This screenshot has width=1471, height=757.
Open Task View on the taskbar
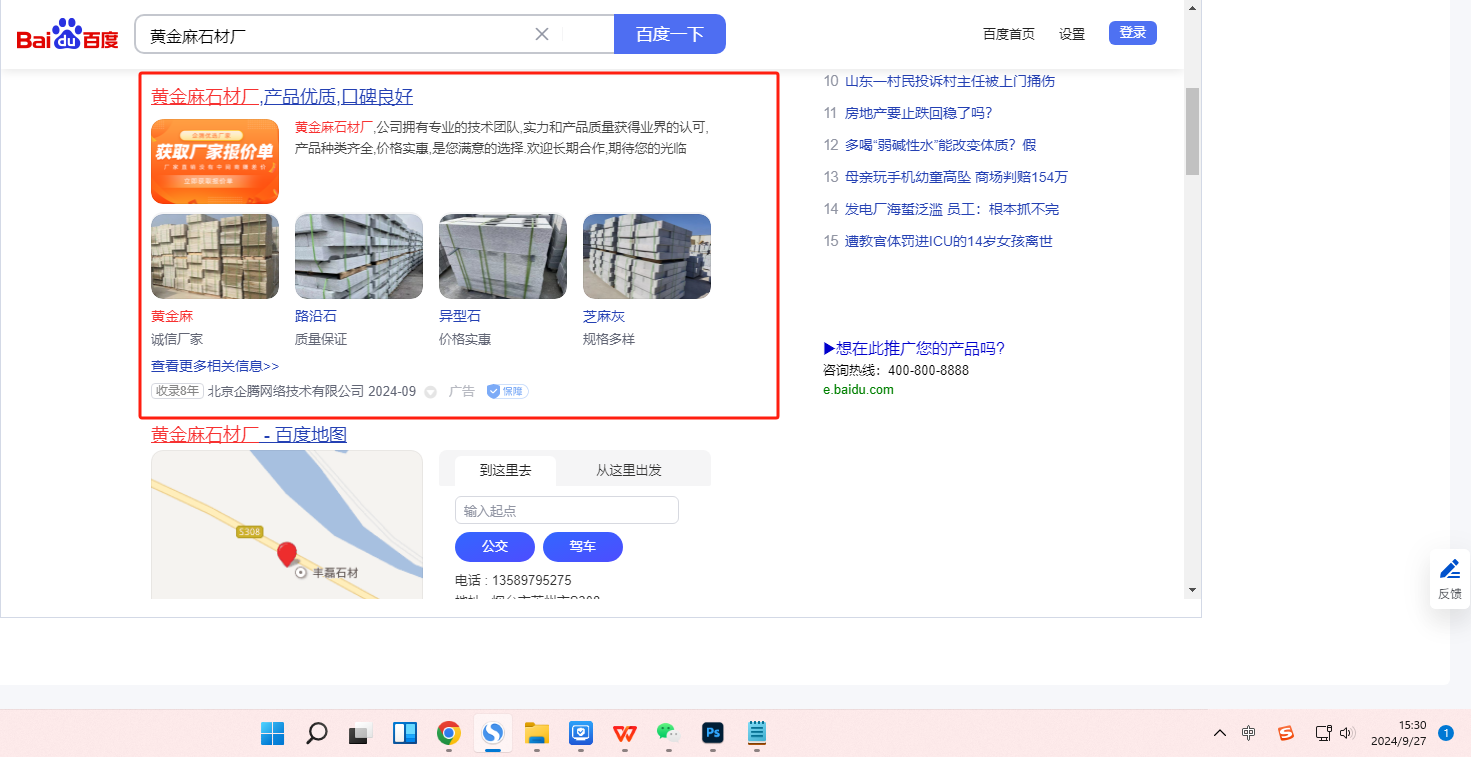click(x=360, y=734)
